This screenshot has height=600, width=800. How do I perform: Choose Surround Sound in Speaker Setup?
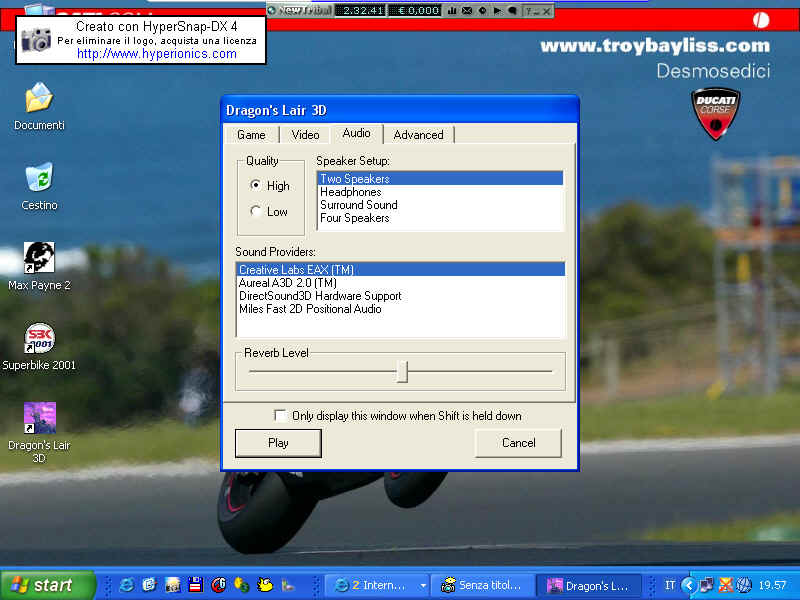click(x=440, y=205)
